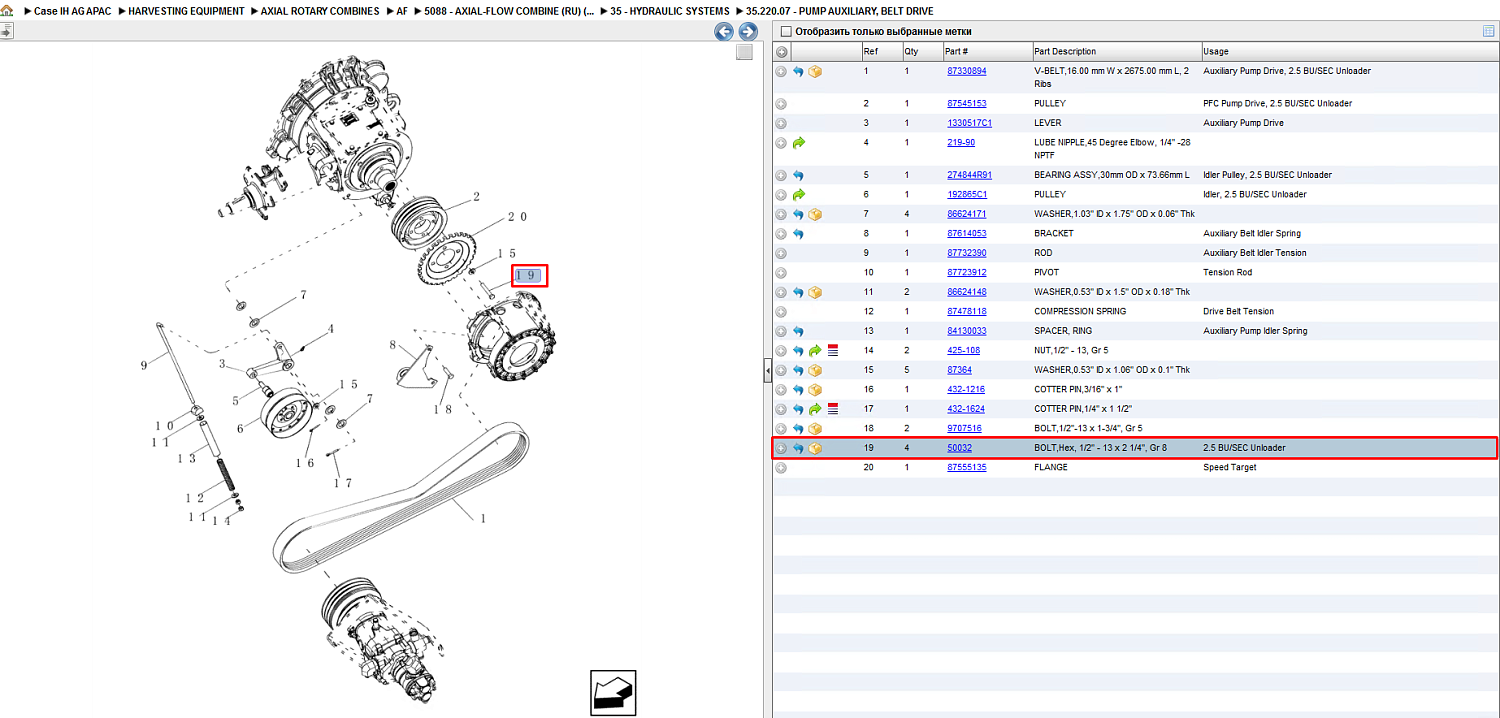Viewport: 1500px width, 718px height.
Task: Open Case IH AG APAC breadcrumb
Action: 72,11
